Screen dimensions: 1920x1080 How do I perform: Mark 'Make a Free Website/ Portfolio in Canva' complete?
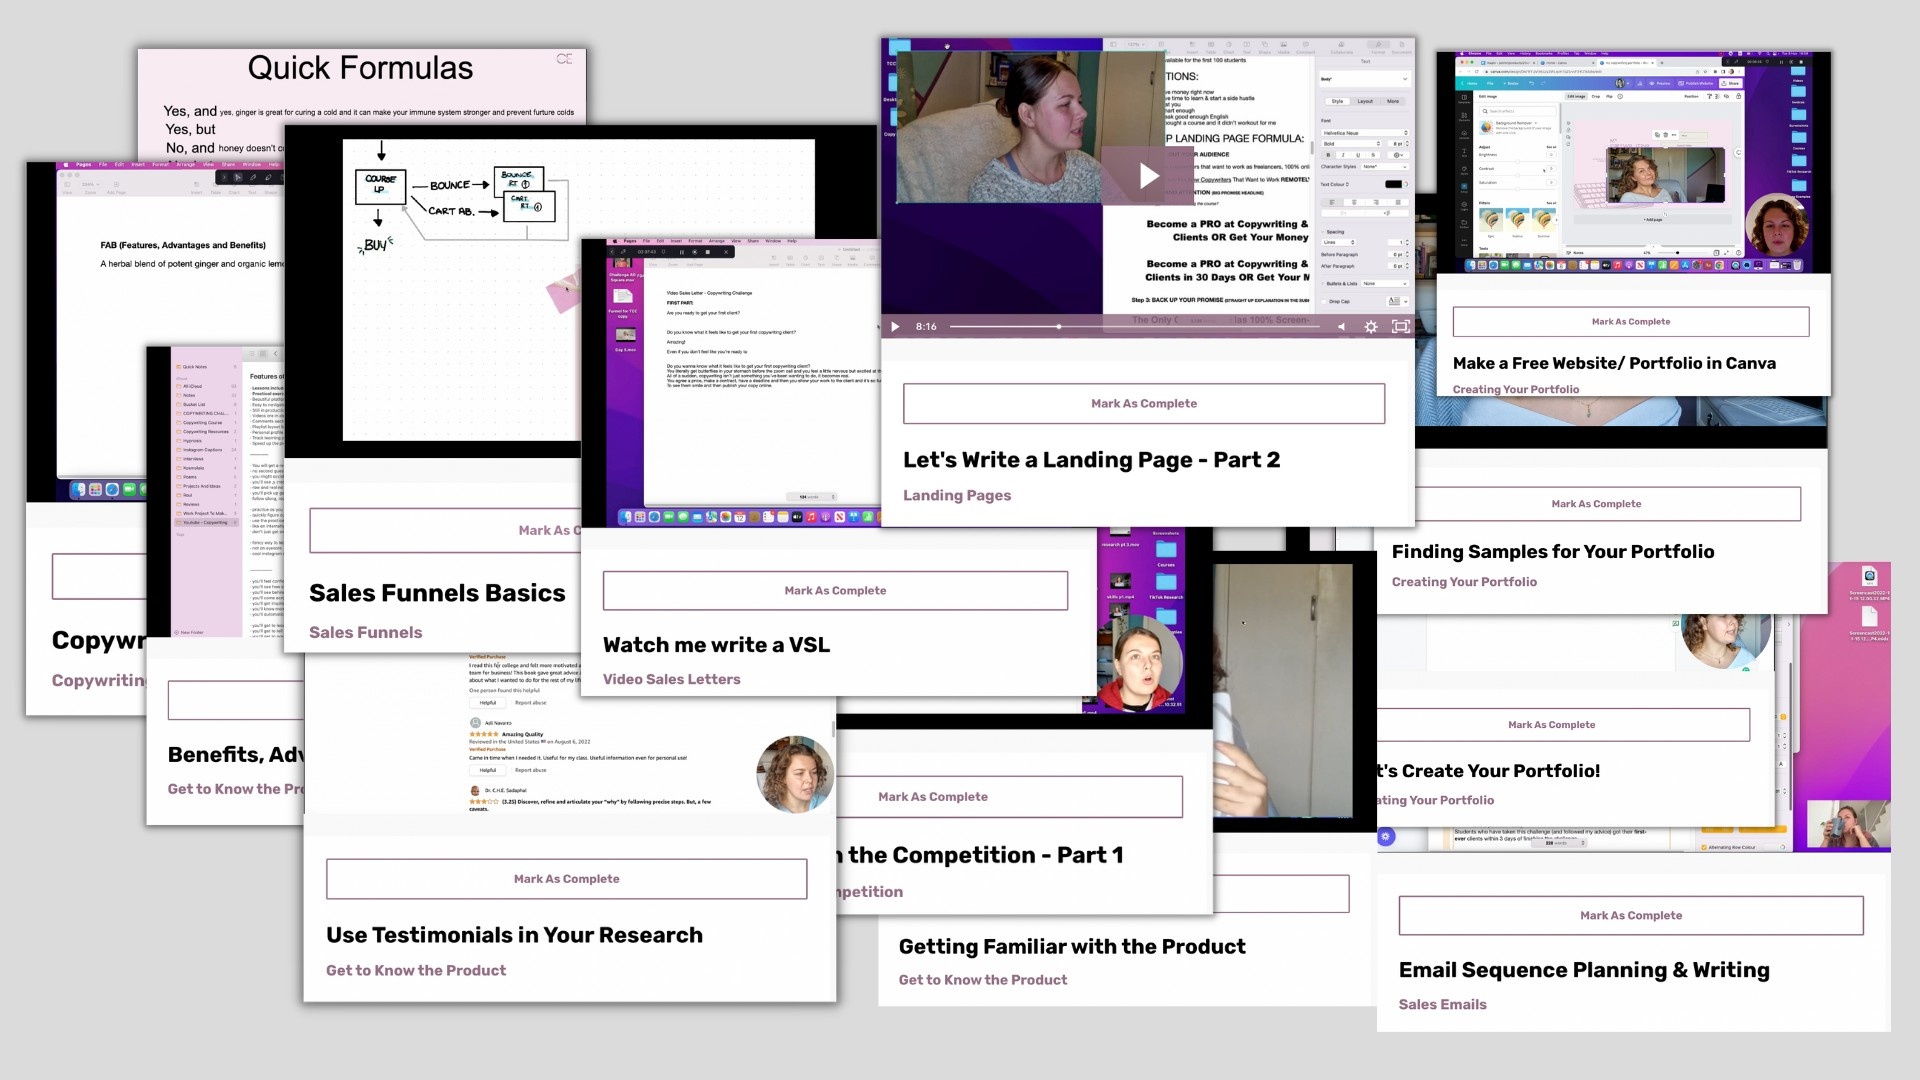pos(1630,322)
